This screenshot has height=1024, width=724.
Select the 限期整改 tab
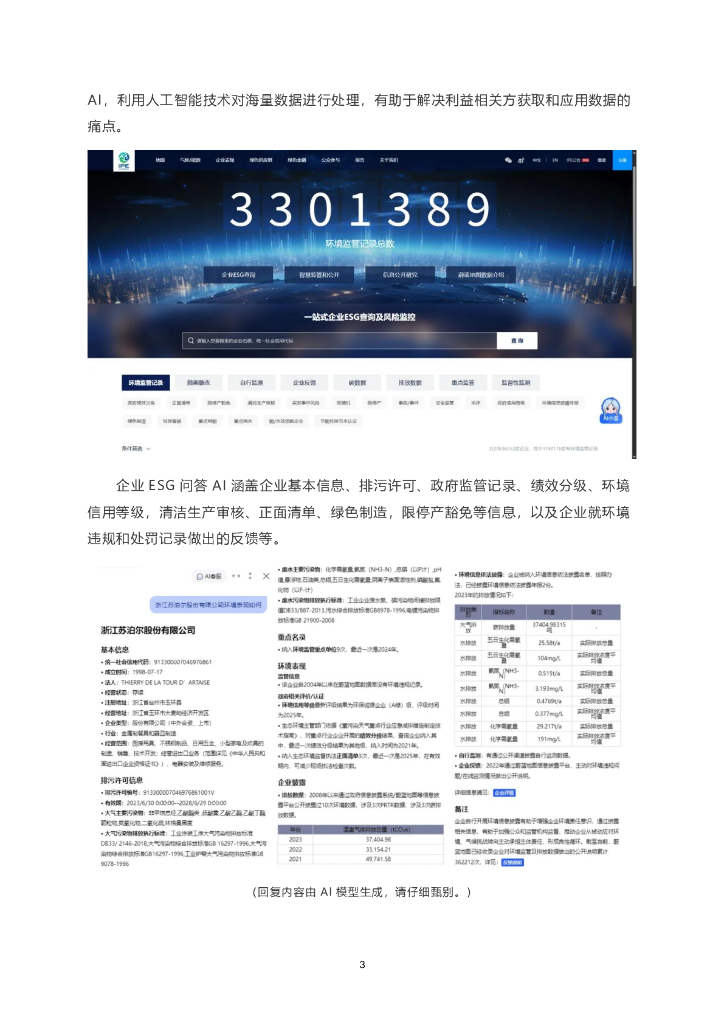(x=198, y=383)
